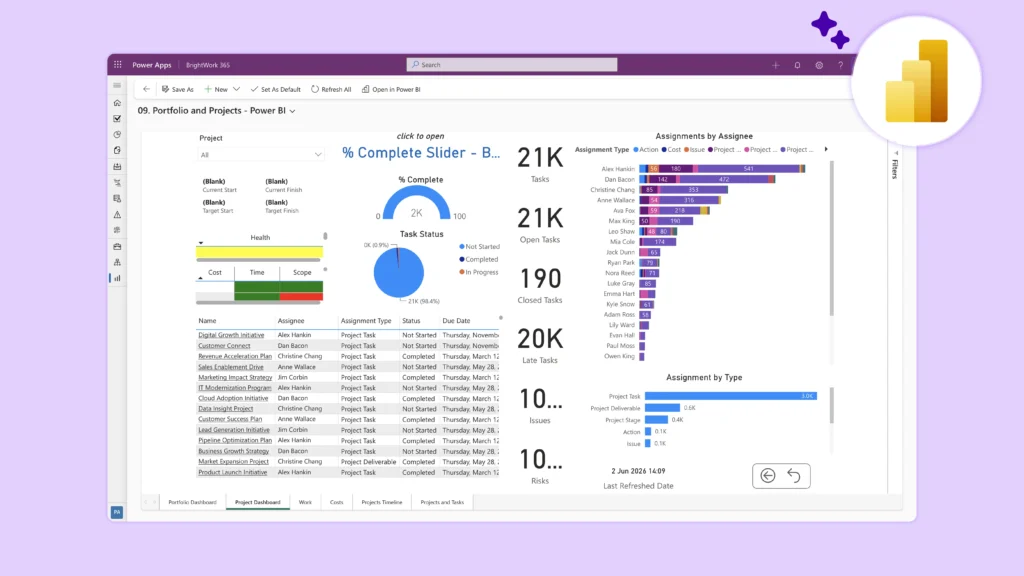Open the warning triangle icon in the sidebar
Viewport: 1024px width, 576px height.
click(x=117, y=214)
